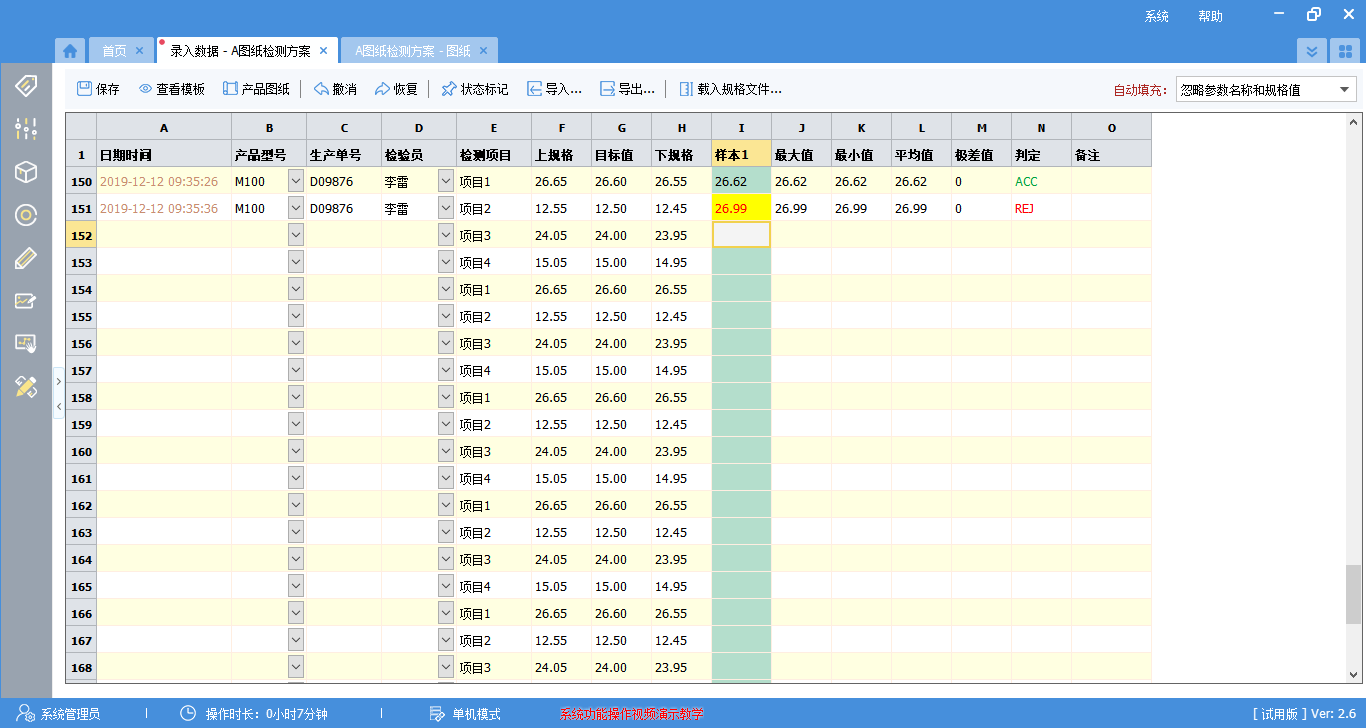Click 系统功能操作视频演示教学 link
This screenshot has height=728, width=1366.
pyautogui.click(x=631, y=714)
